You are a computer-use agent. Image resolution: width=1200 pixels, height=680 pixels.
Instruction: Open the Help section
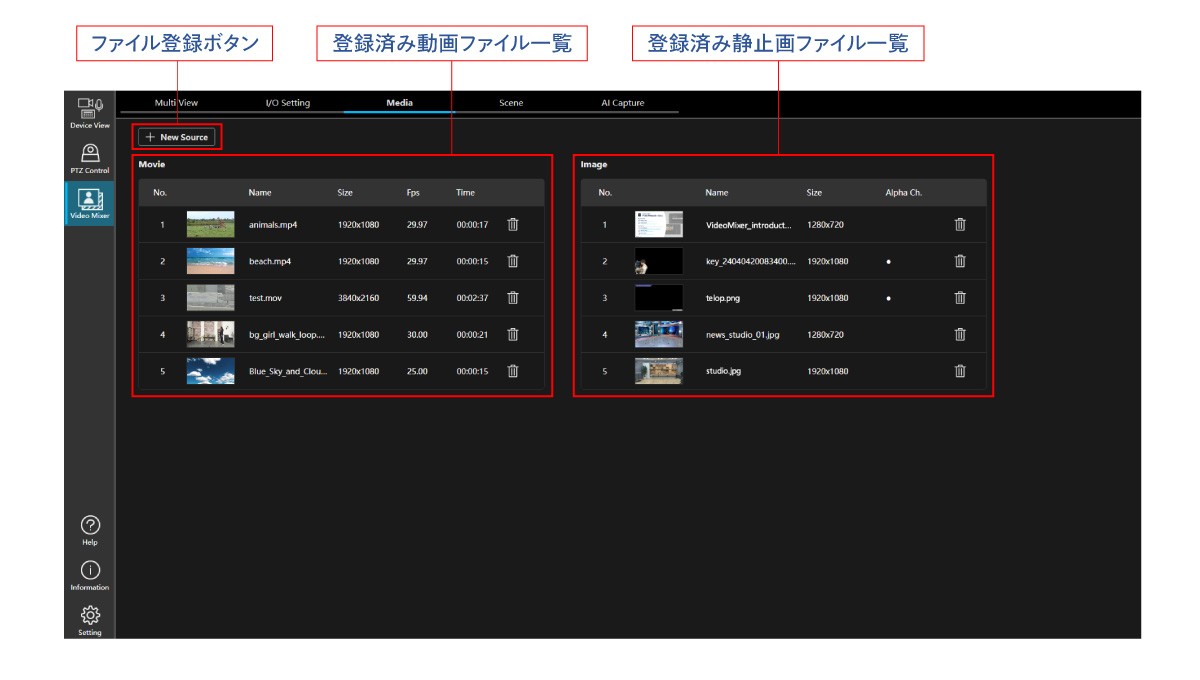coord(90,529)
